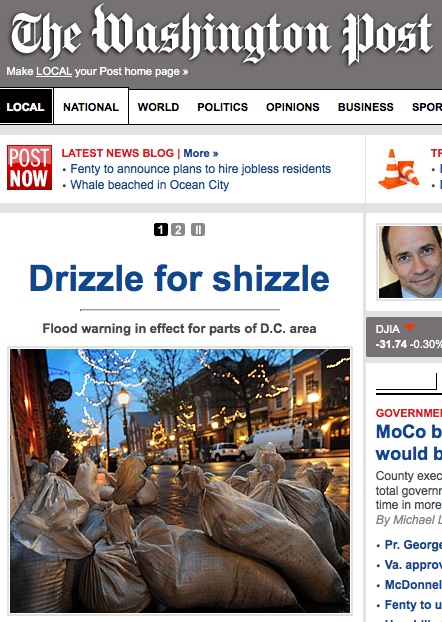Click the Post Now red logo icon
Image resolution: width=442 pixels, height=622 pixels.
[x=29, y=167]
